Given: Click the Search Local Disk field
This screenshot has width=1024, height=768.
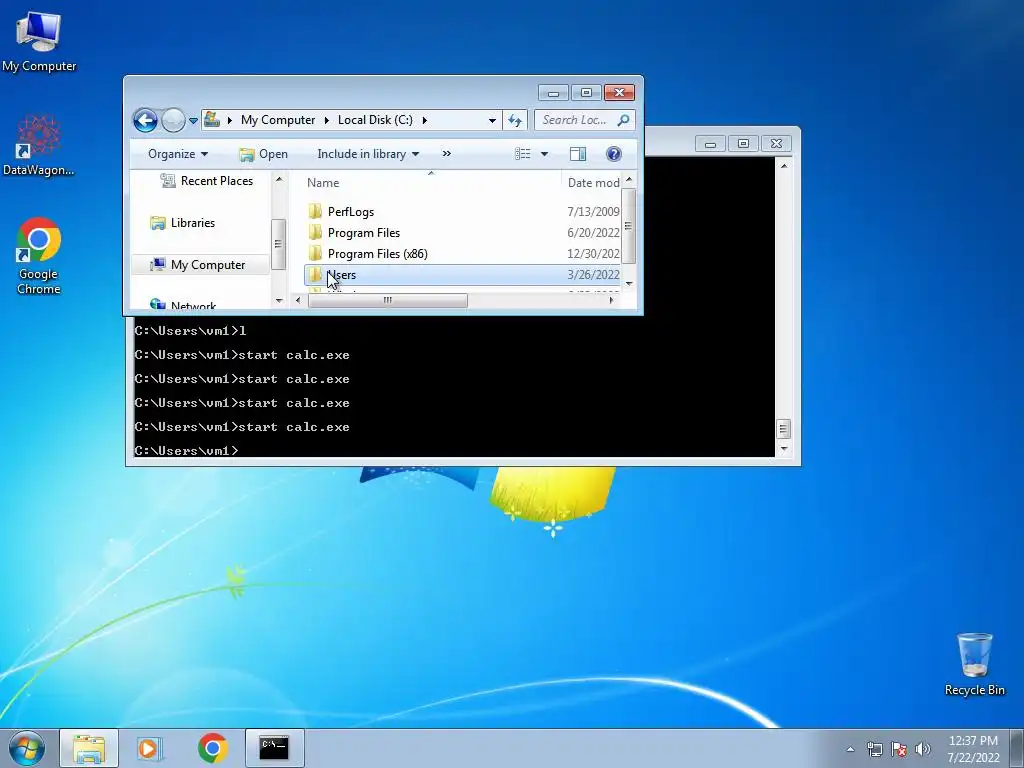Looking at the screenshot, I should click(575, 120).
